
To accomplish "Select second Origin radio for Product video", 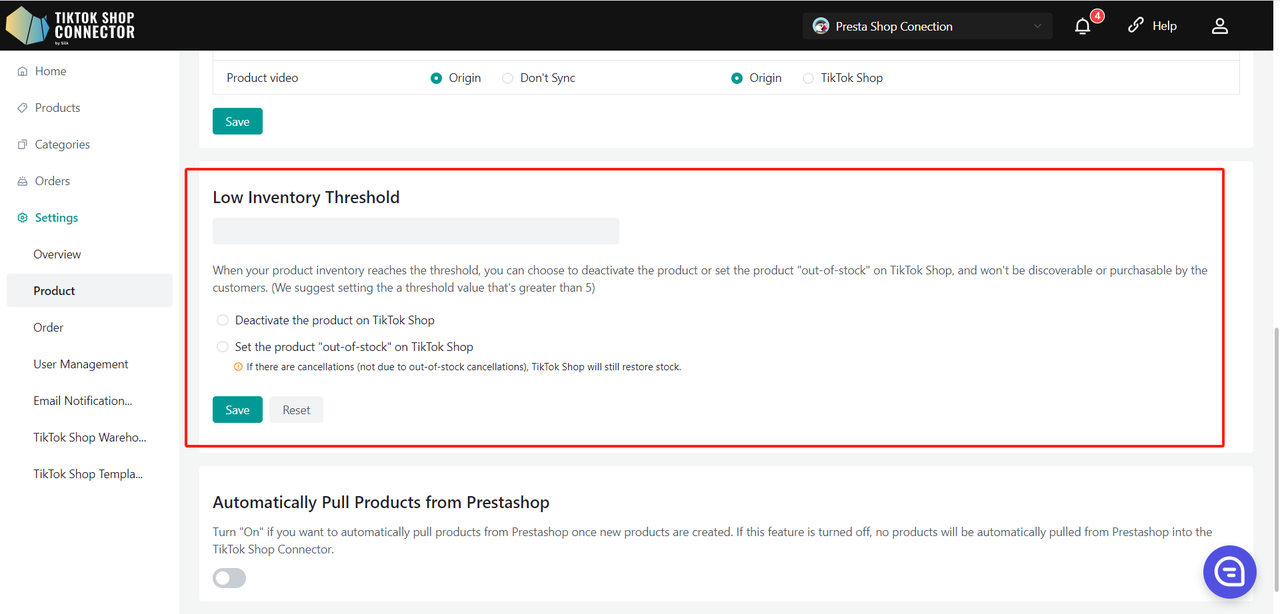I will coord(737,78).
